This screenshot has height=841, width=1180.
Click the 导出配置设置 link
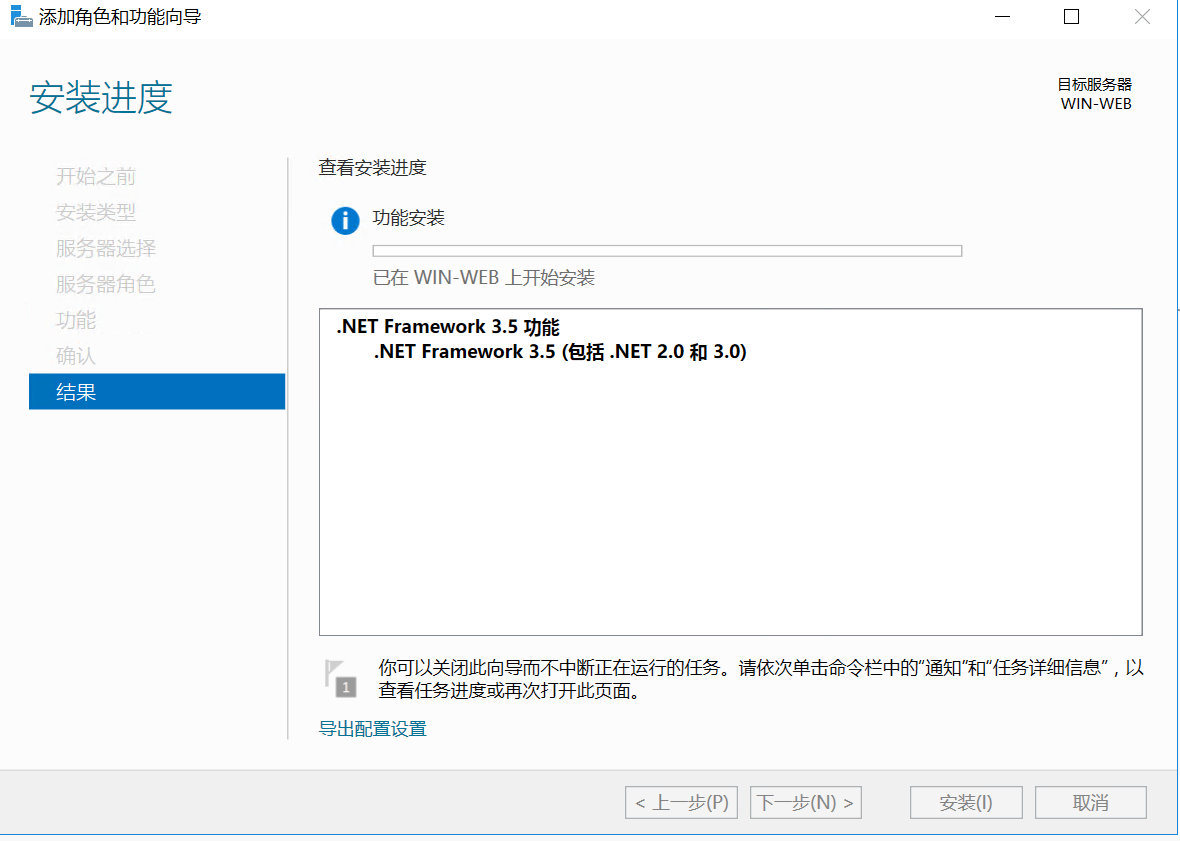coord(373,729)
